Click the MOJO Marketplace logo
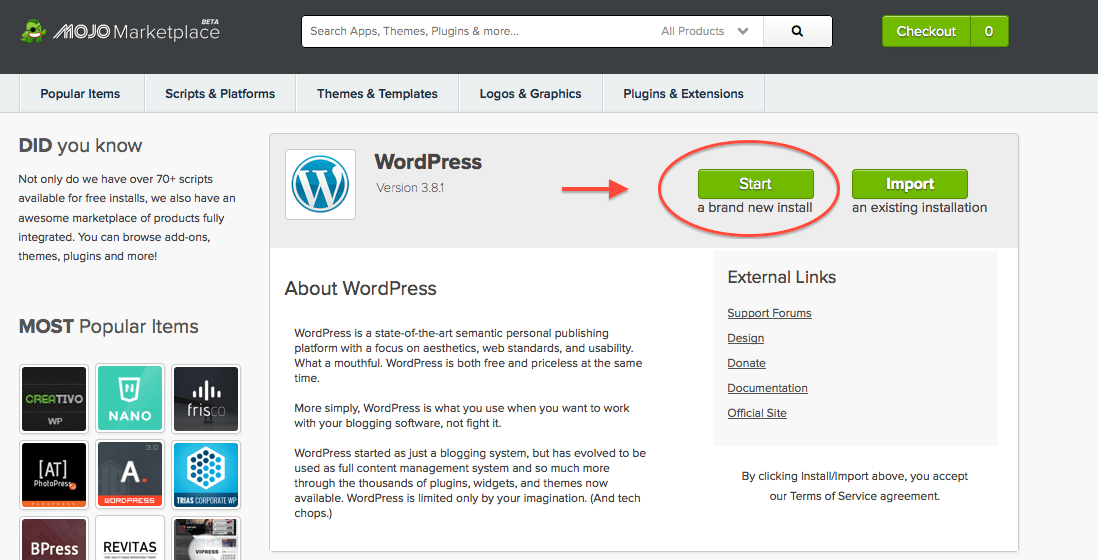This screenshot has height=560, width=1098. point(120,31)
